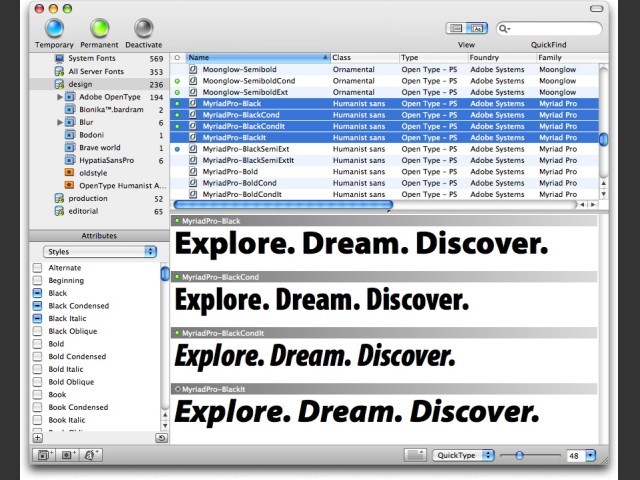Viewport: 640px width, 480px height.
Task: Enable the Book Italic checkbox
Action: [38, 420]
